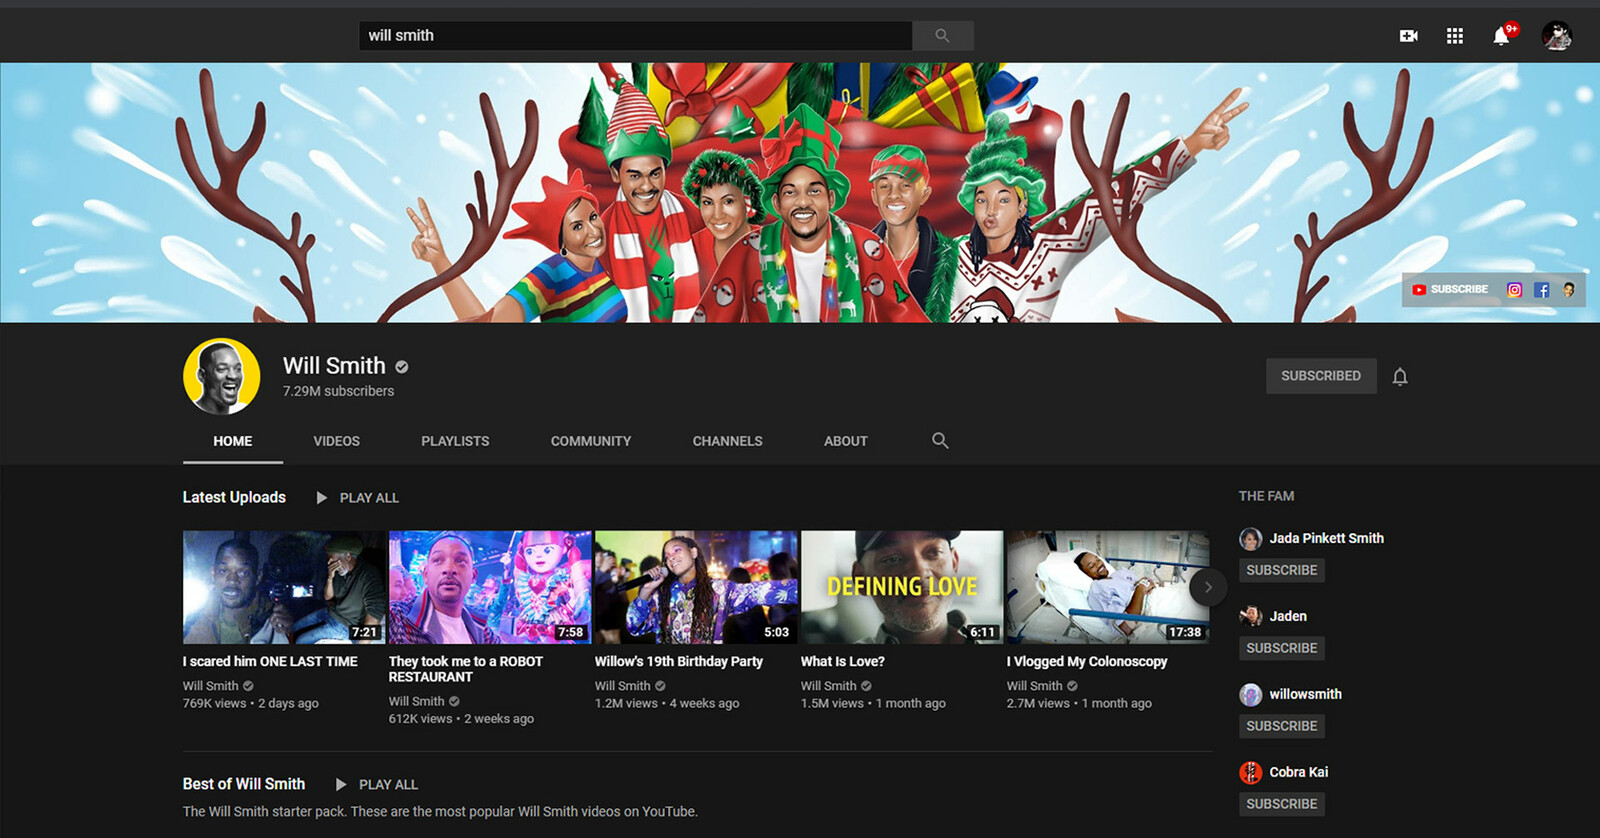The height and width of the screenshot is (838, 1600).
Task: Search within the channel using magnifier
Action: [940, 440]
